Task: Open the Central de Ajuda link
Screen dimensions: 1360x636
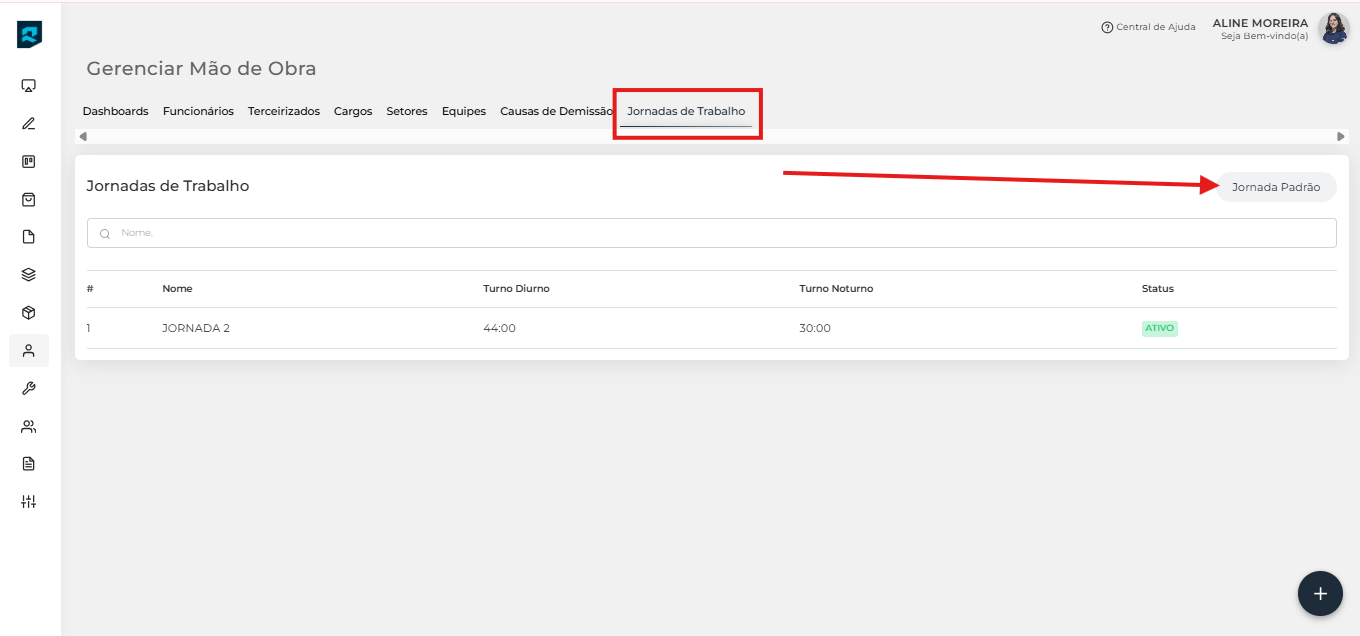Action: pyautogui.click(x=1148, y=27)
